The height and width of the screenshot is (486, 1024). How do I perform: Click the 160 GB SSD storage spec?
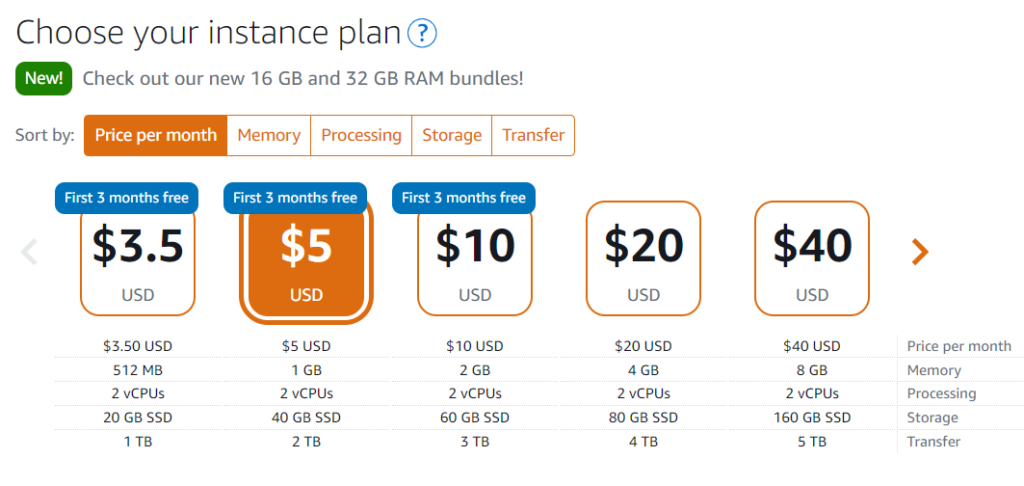[812, 418]
